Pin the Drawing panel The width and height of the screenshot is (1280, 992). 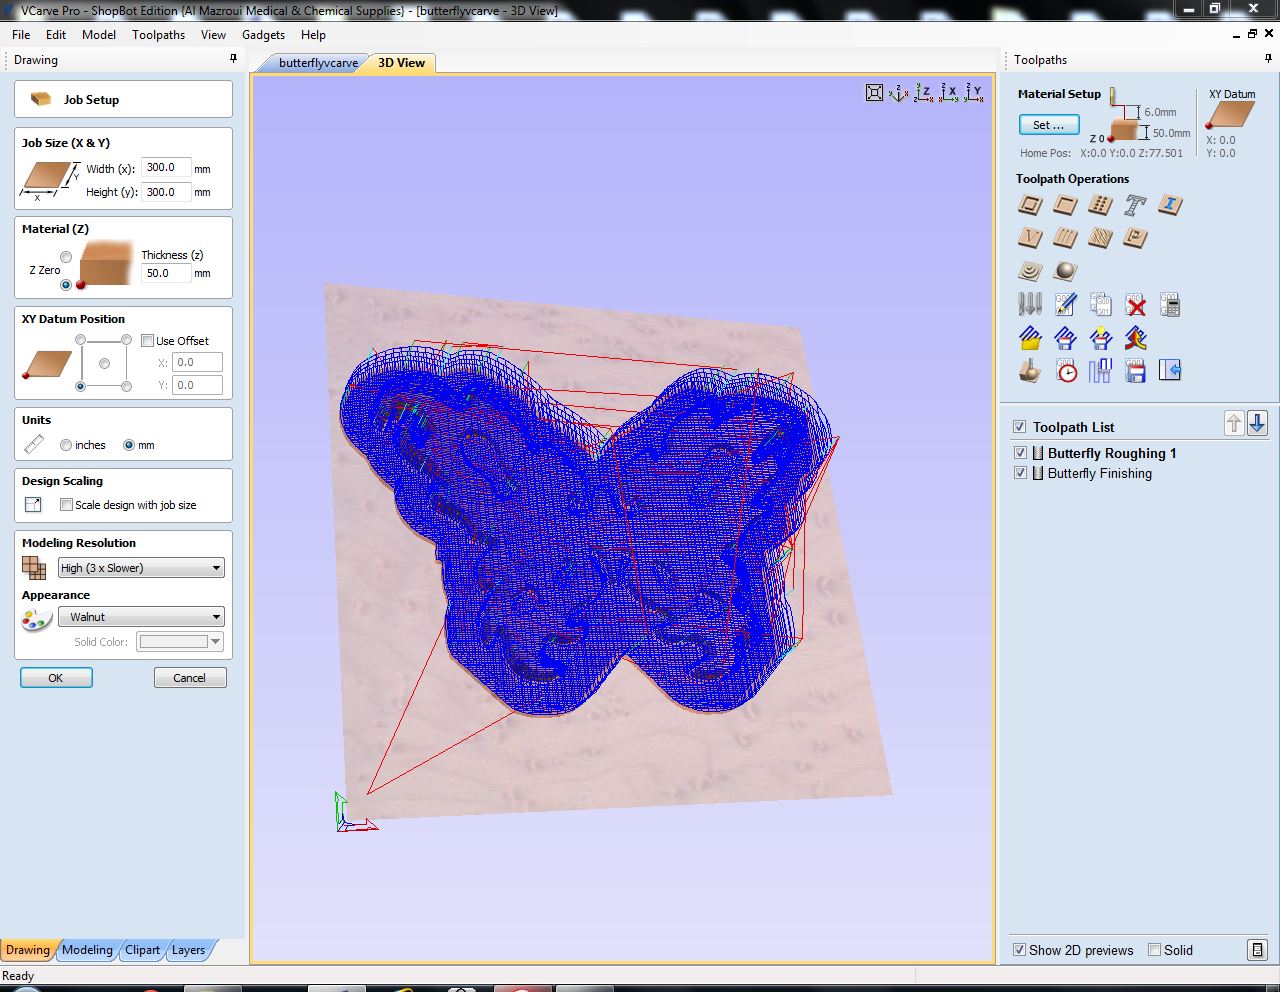click(234, 59)
